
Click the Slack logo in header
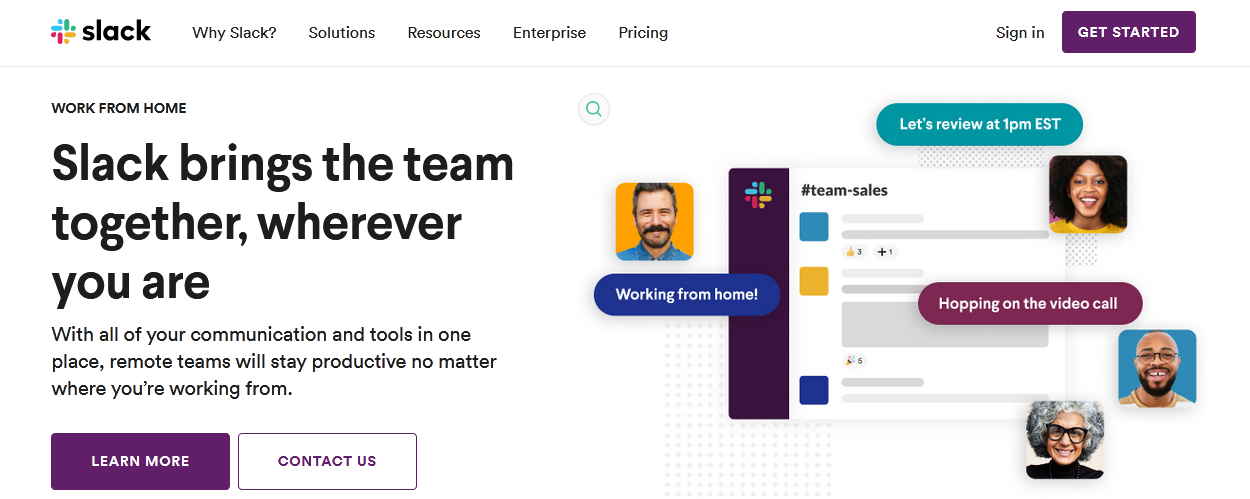click(x=101, y=32)
